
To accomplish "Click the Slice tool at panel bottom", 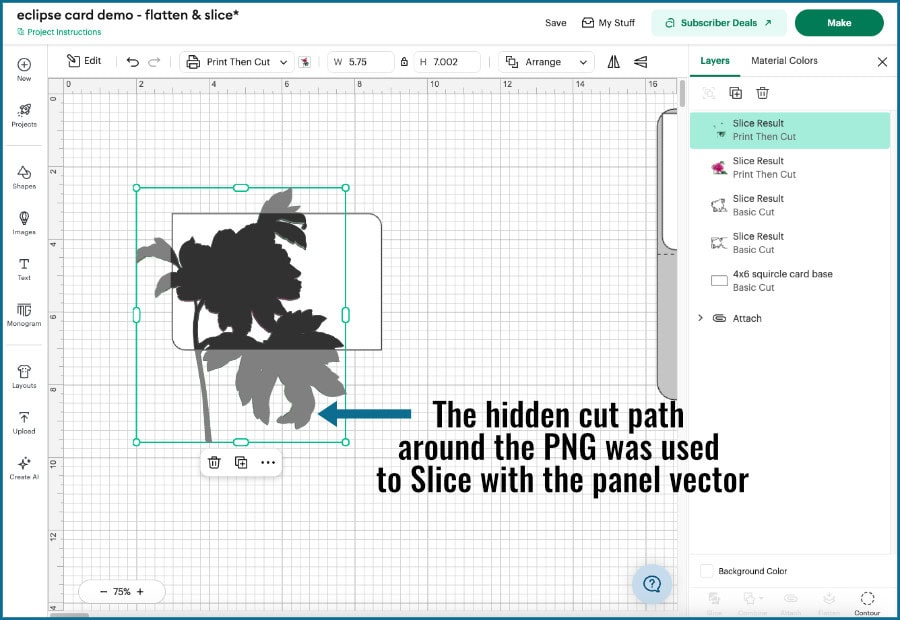I will (x=714, y=603).
